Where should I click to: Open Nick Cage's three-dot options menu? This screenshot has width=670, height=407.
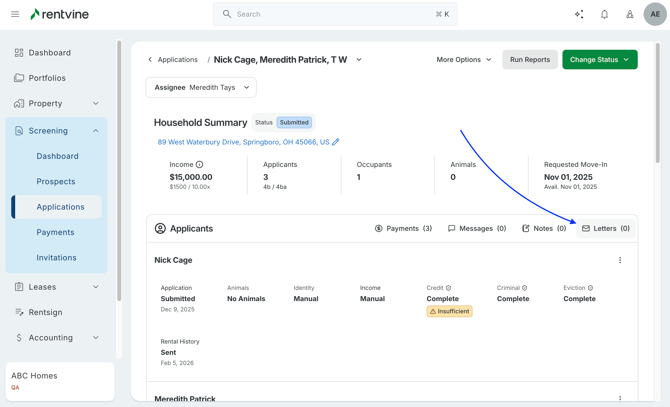coord(620,260)
